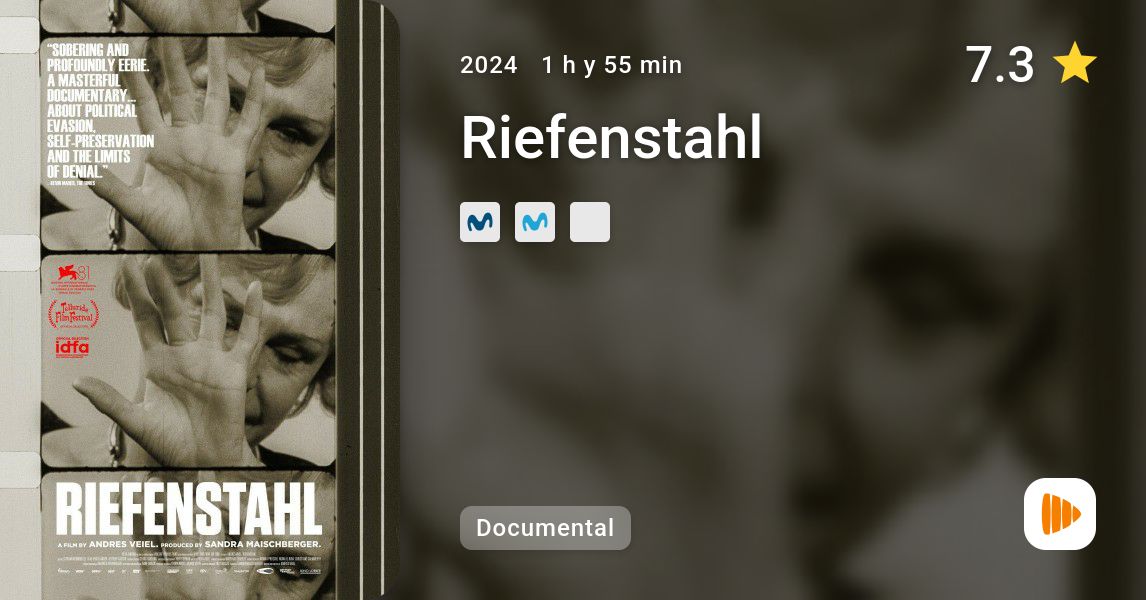Click the 7.3 rating score

click(x=999, y=64)
